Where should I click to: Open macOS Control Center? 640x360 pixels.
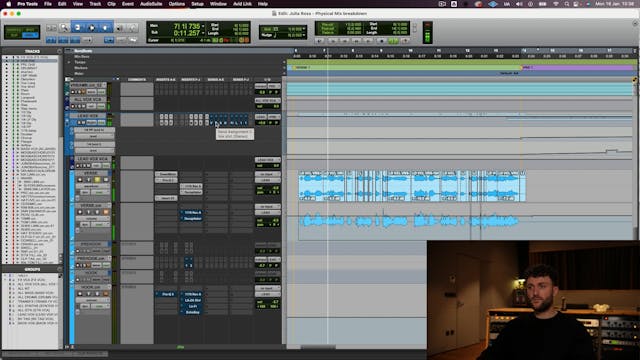tap(576, 4)
